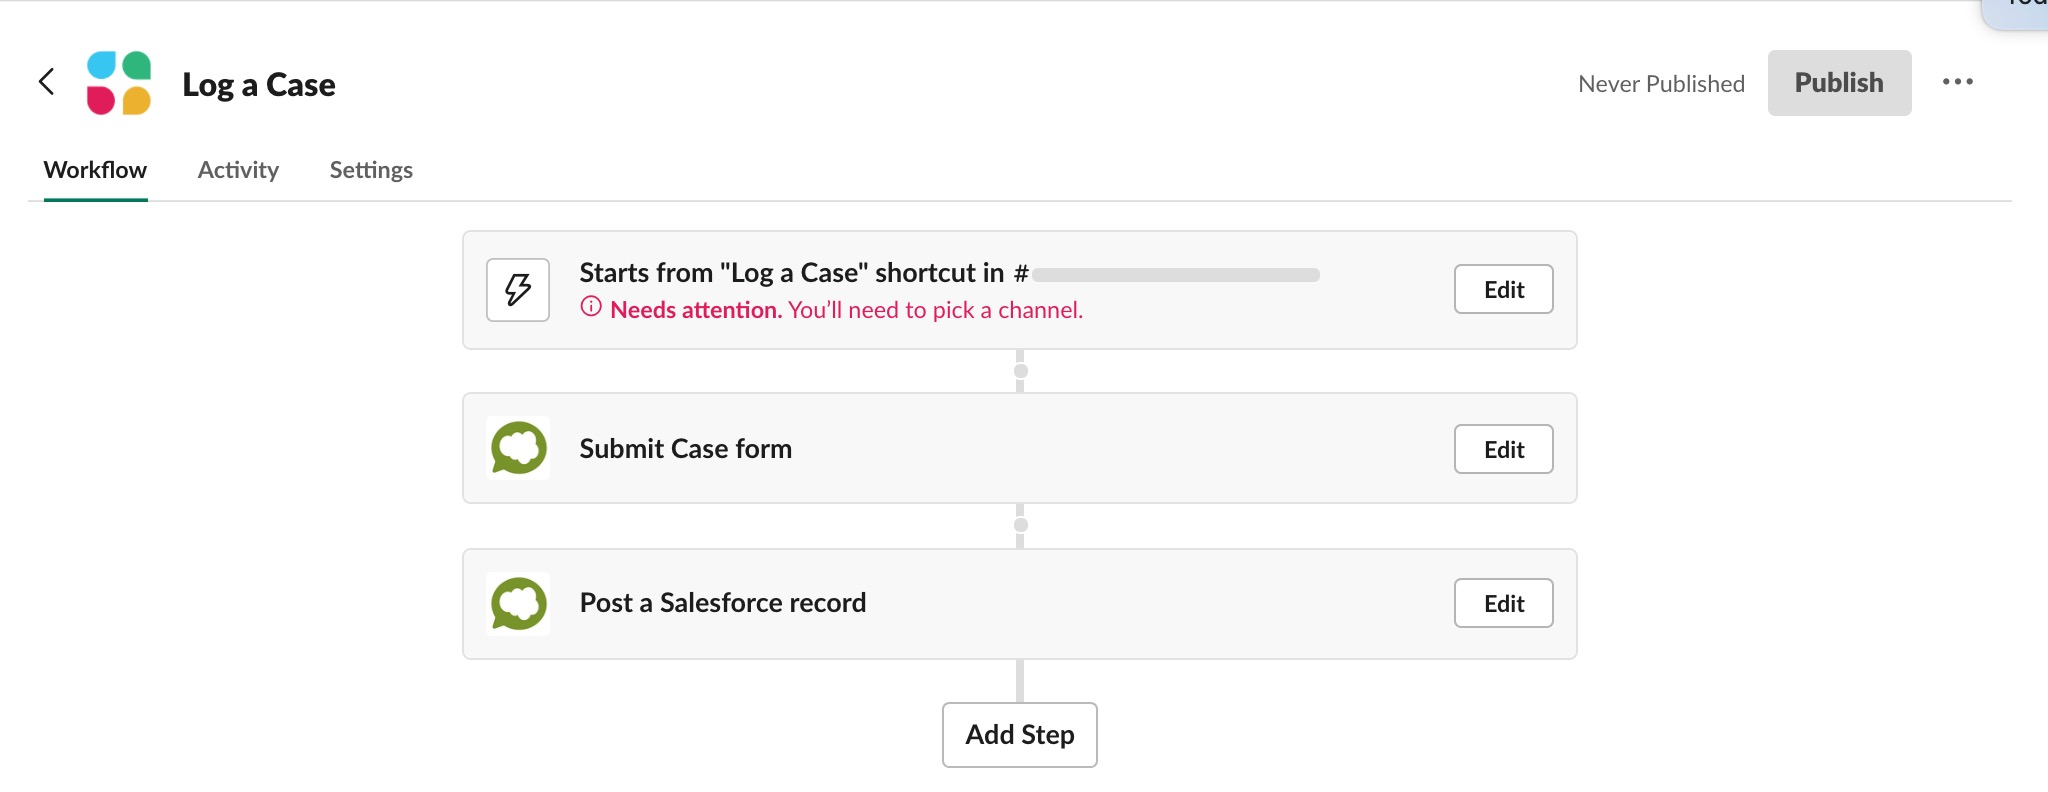Click the blank channel name placeholder
The image size is (2048, 792).
tap(1176, 275)
